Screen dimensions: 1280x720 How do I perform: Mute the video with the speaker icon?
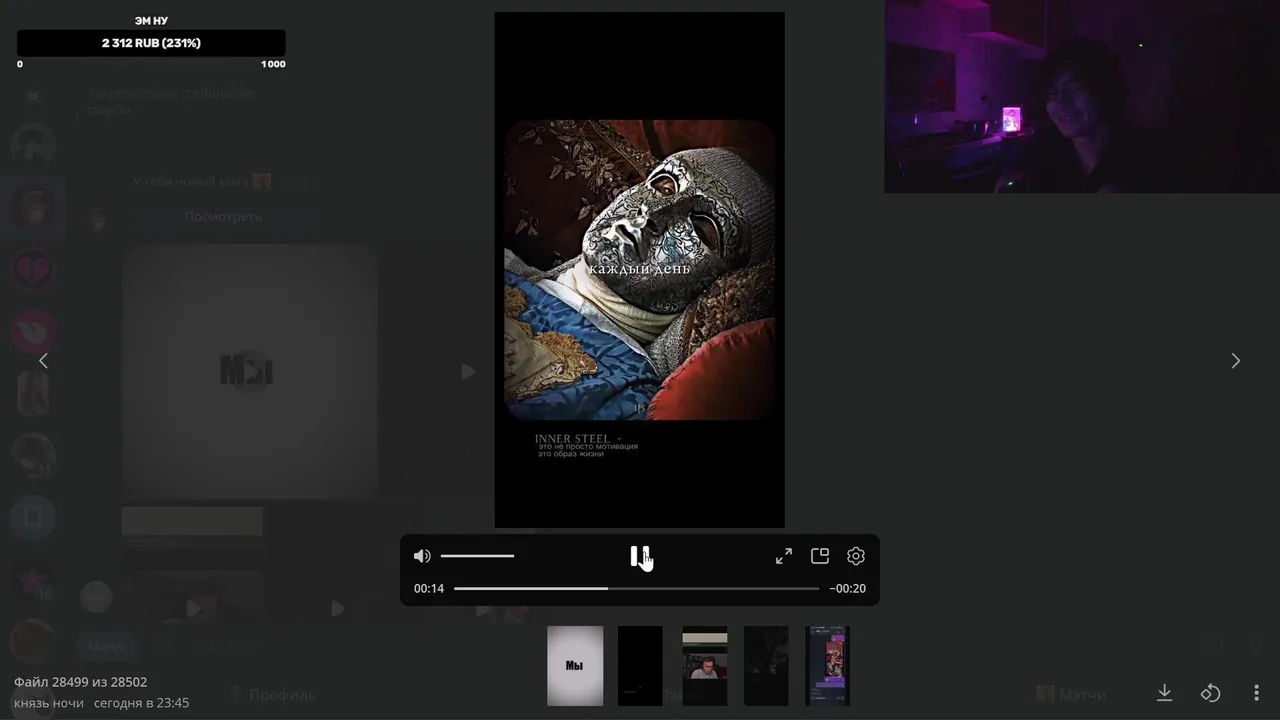point(422,556)
